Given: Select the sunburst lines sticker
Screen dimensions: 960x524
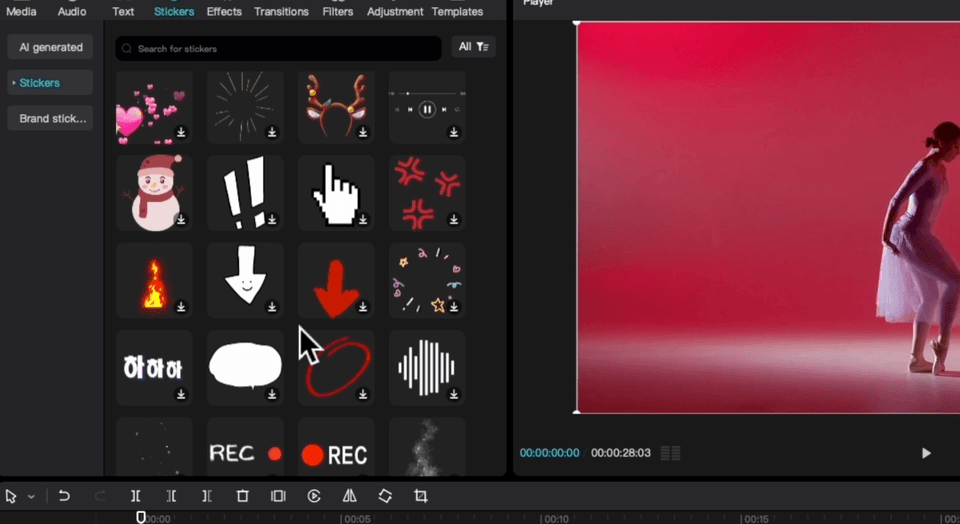Looking at the screenshot, I should (x=245, y=108).
